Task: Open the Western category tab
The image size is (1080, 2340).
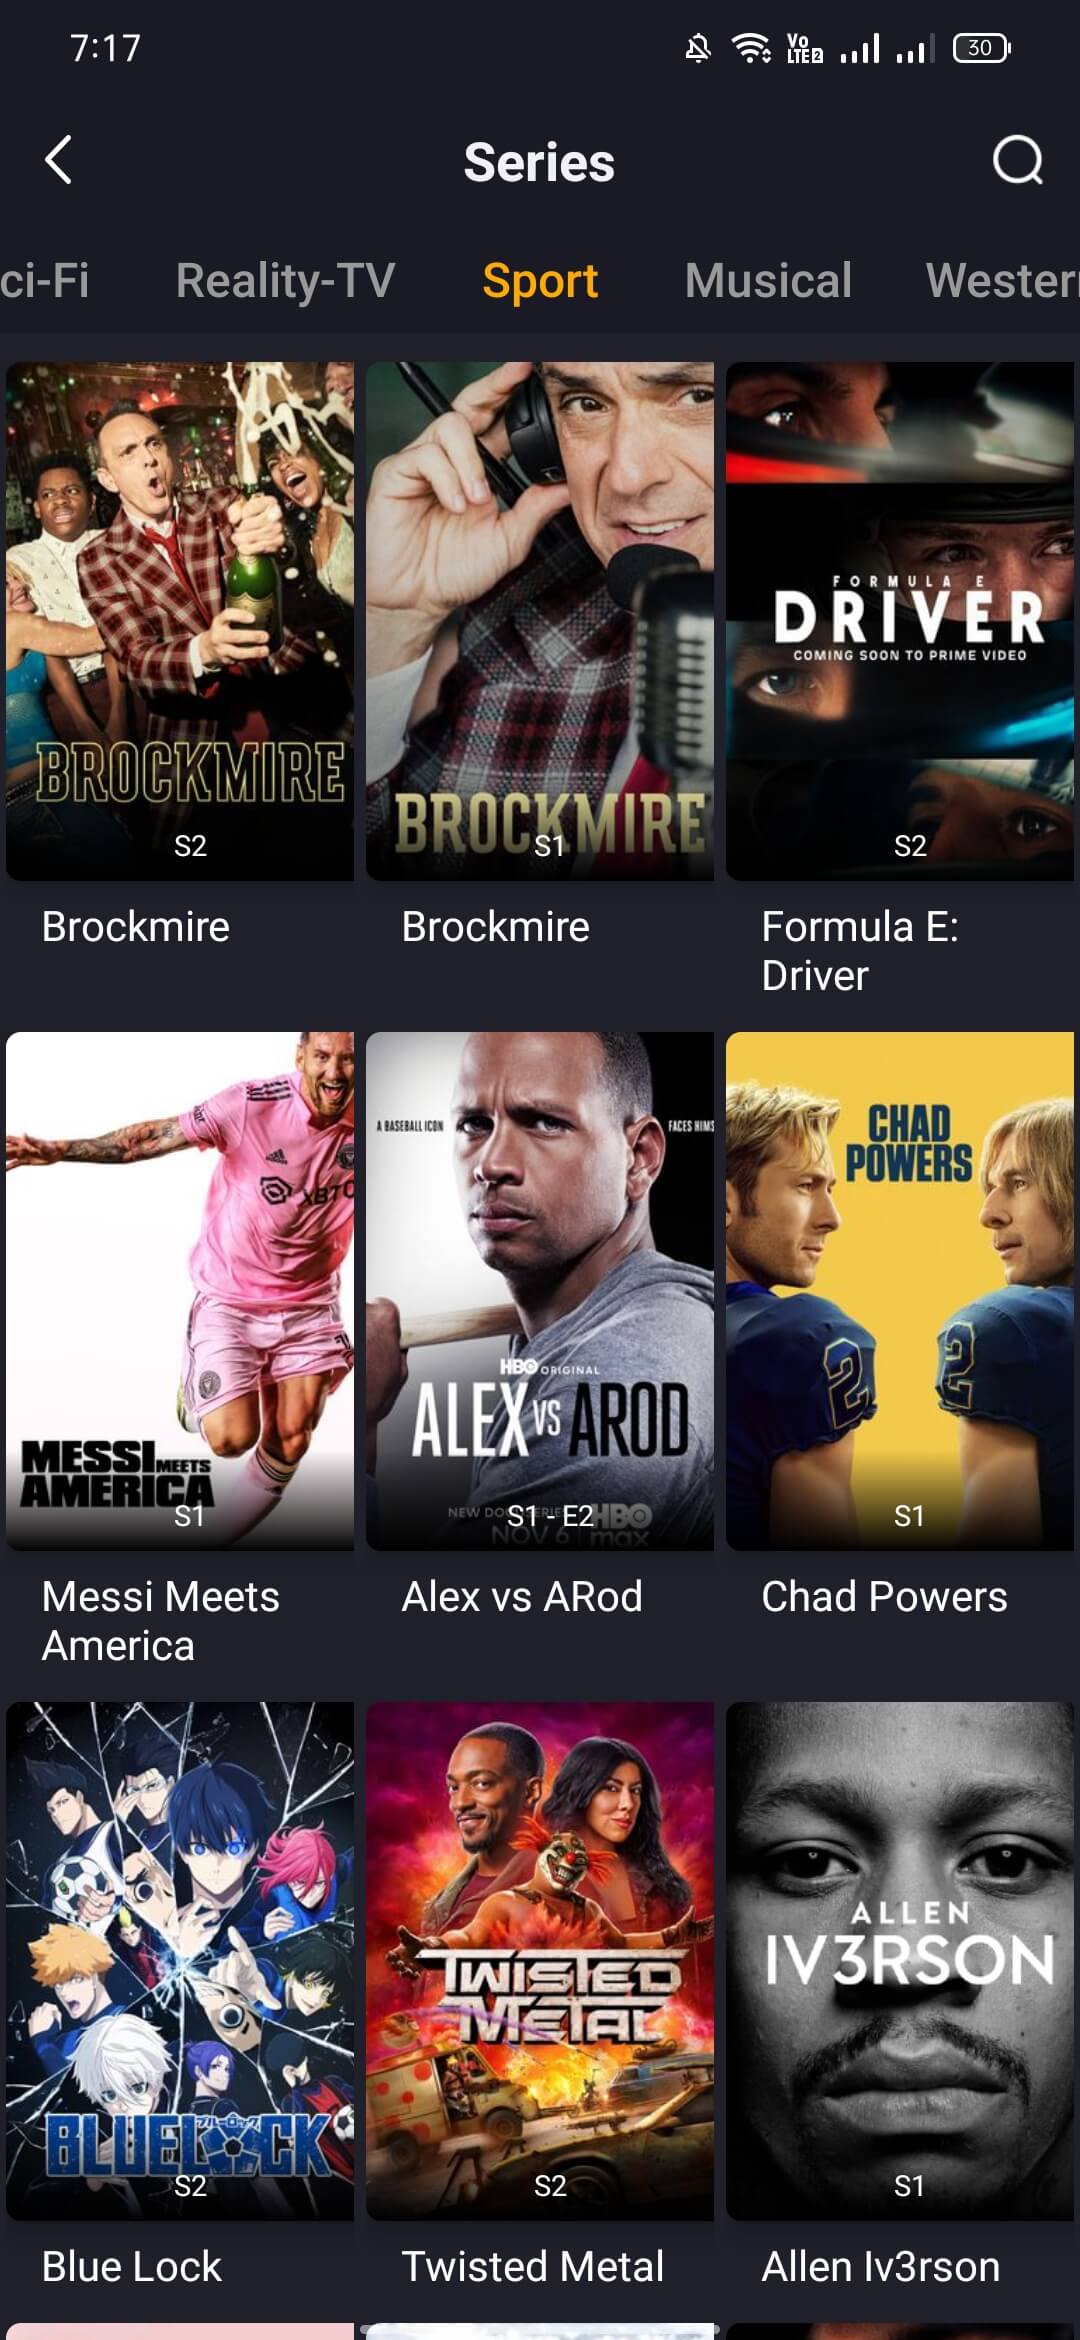Action: point(1002,280)
